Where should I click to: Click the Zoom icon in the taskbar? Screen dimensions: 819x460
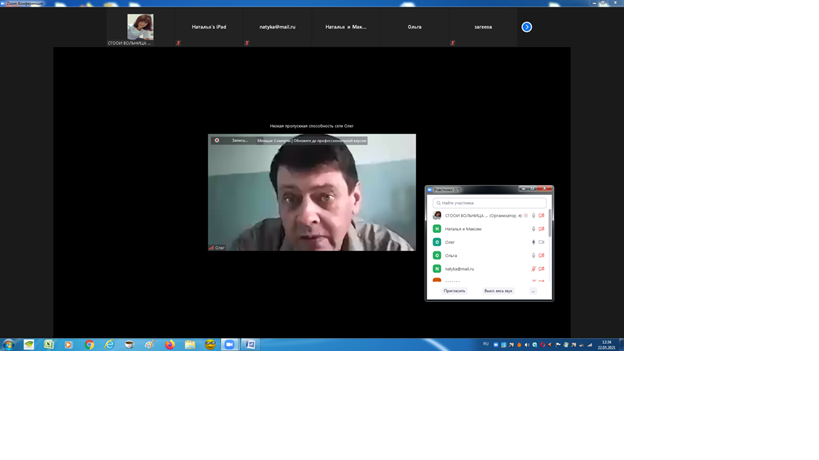coord(229,345)
